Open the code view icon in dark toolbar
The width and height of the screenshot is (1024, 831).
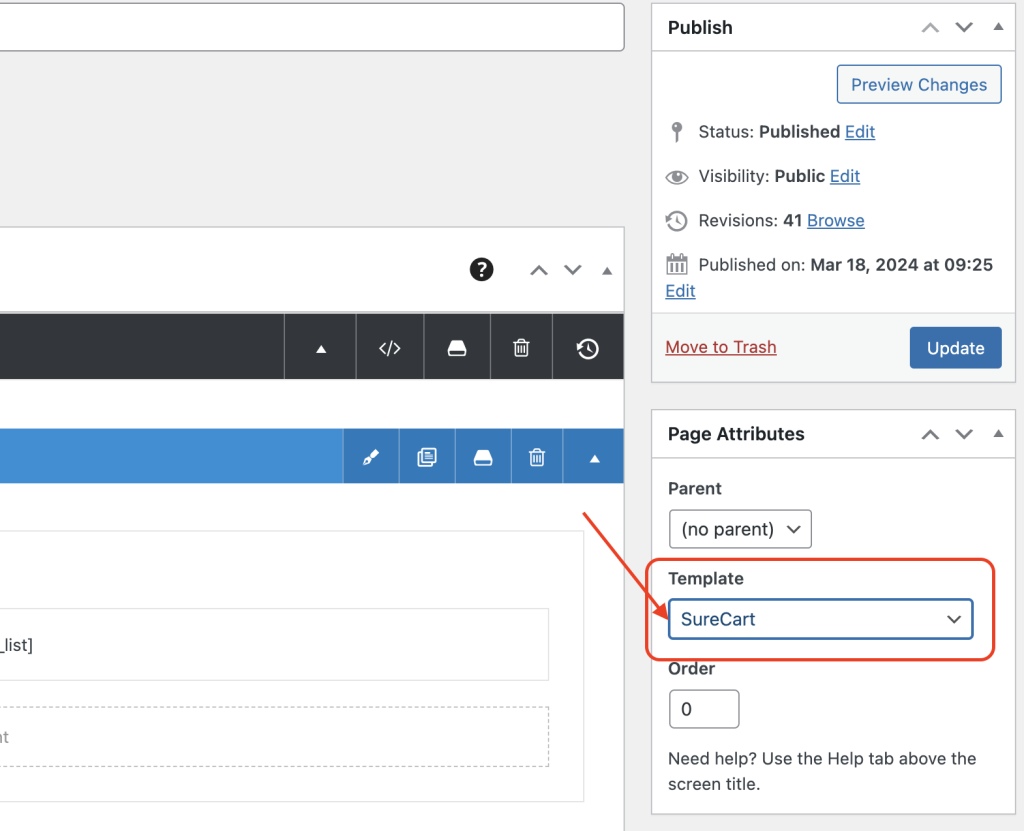[x=390, y=348]
